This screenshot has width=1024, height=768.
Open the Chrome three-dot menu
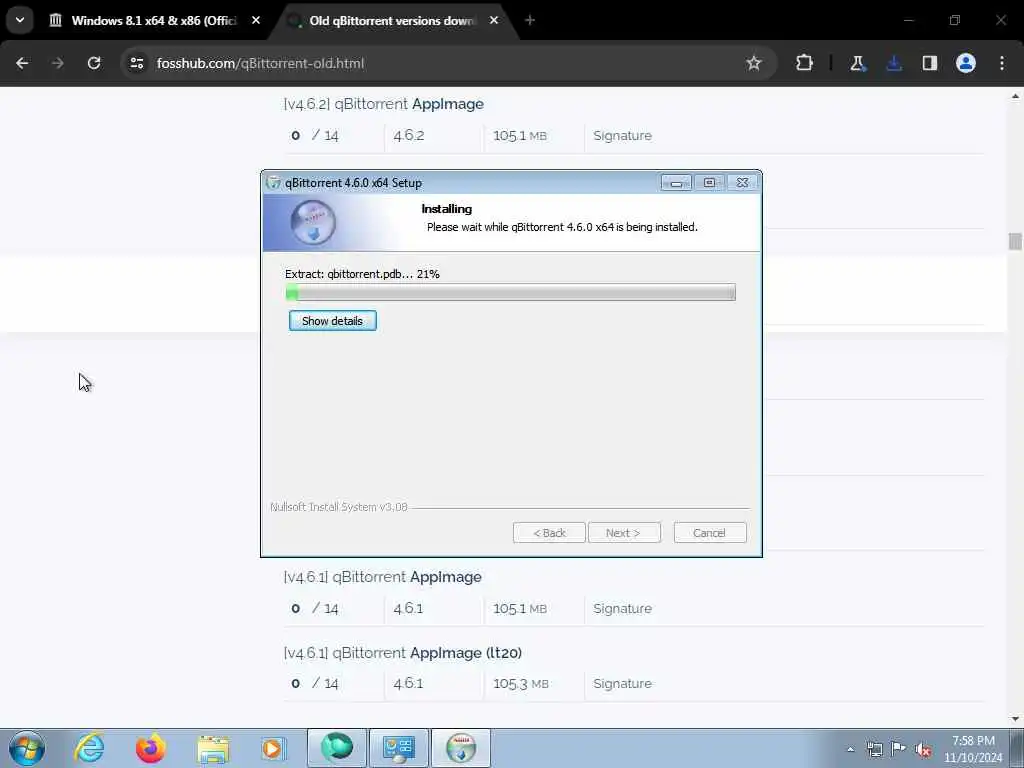1002,63
